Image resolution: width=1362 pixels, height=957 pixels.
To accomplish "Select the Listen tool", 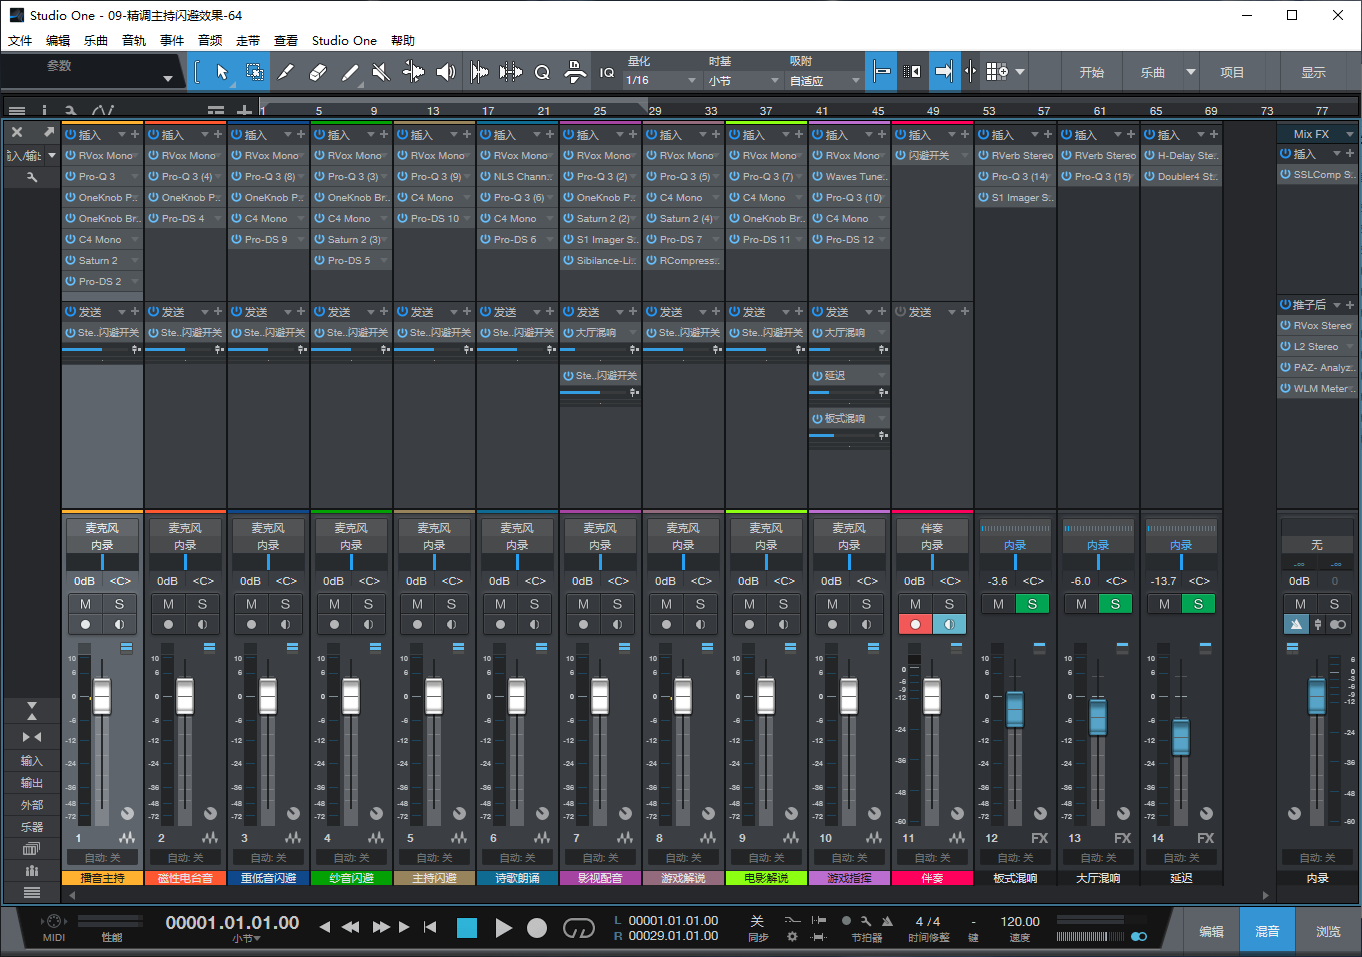I will tap(445, 72).
